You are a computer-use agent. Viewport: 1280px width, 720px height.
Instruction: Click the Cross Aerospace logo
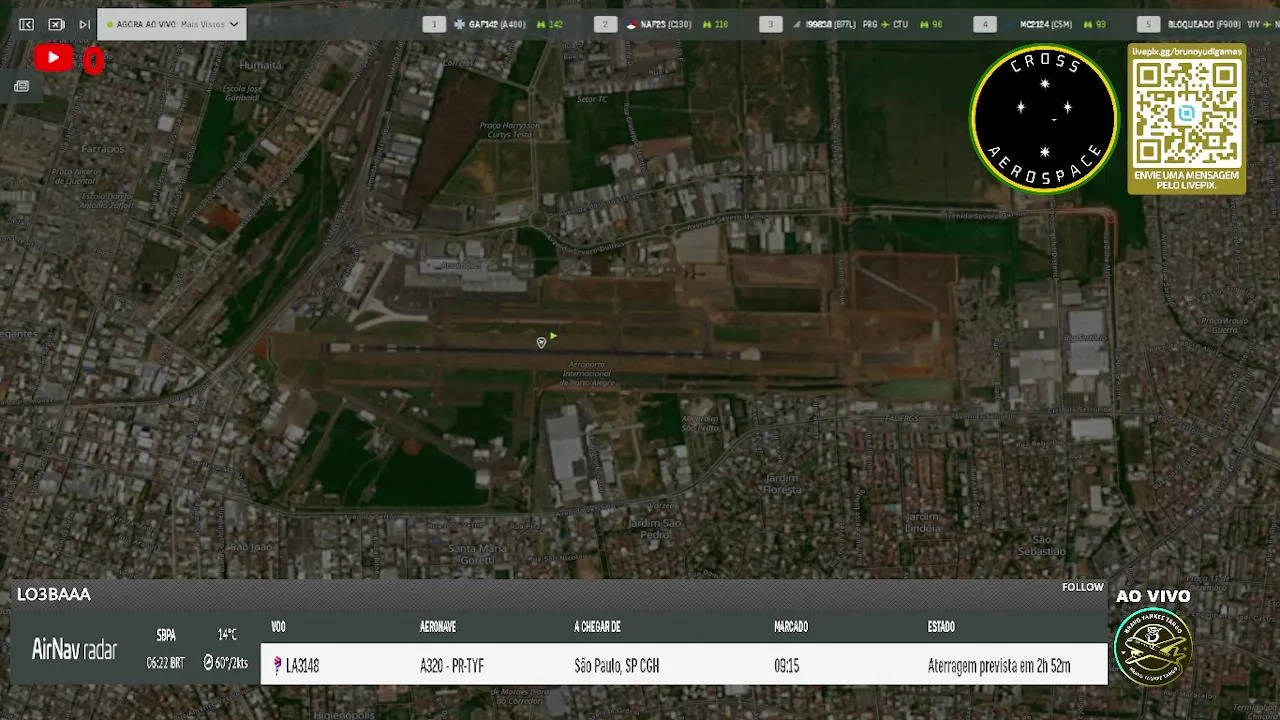point(1044,119)
